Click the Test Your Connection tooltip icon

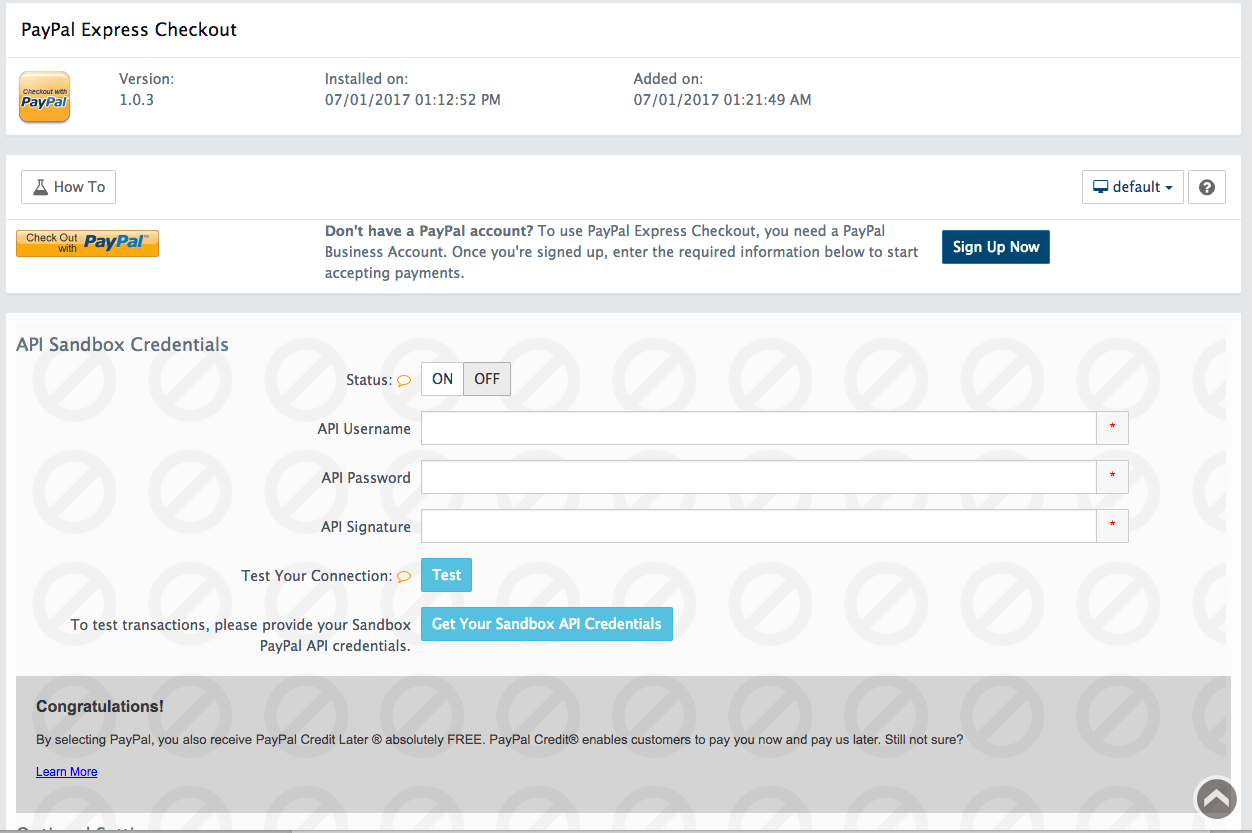pyautogui.click(x=404, y=576)
